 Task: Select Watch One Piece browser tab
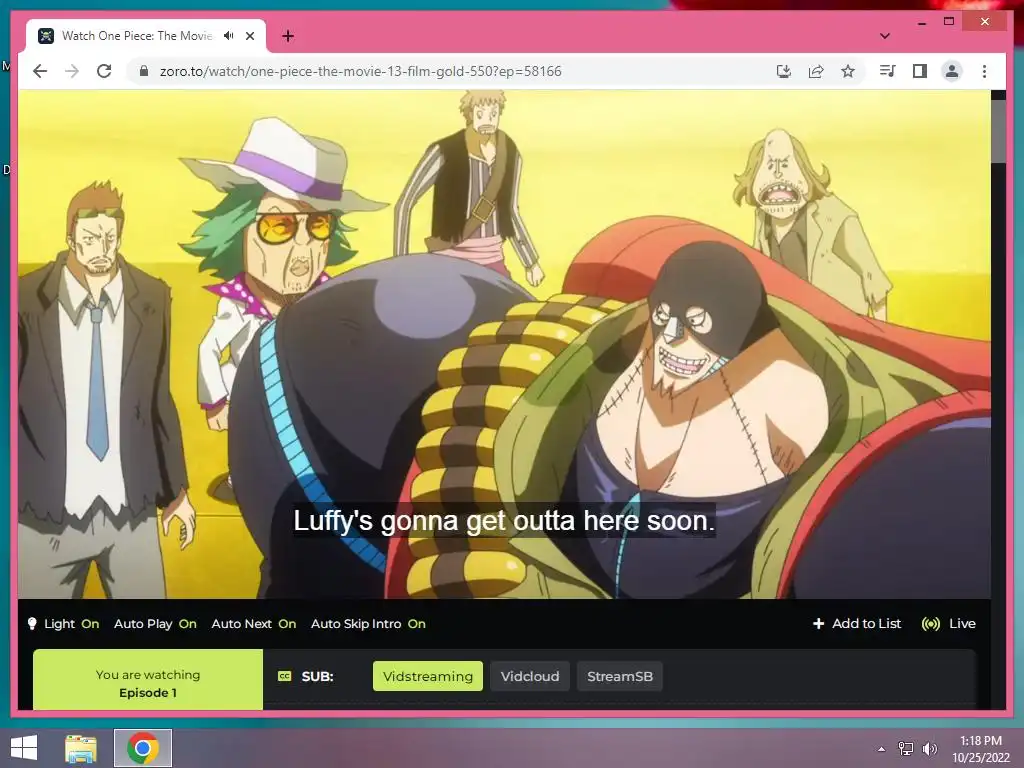[146, 36]
